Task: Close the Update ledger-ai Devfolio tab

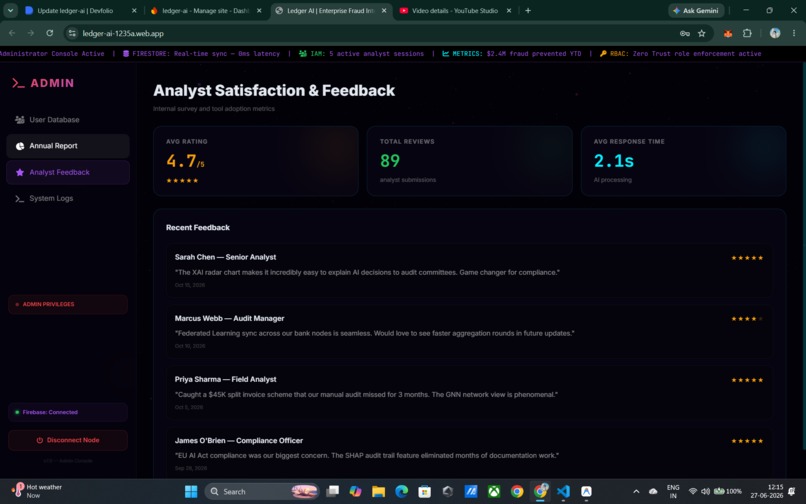Action: coord(134,10)
